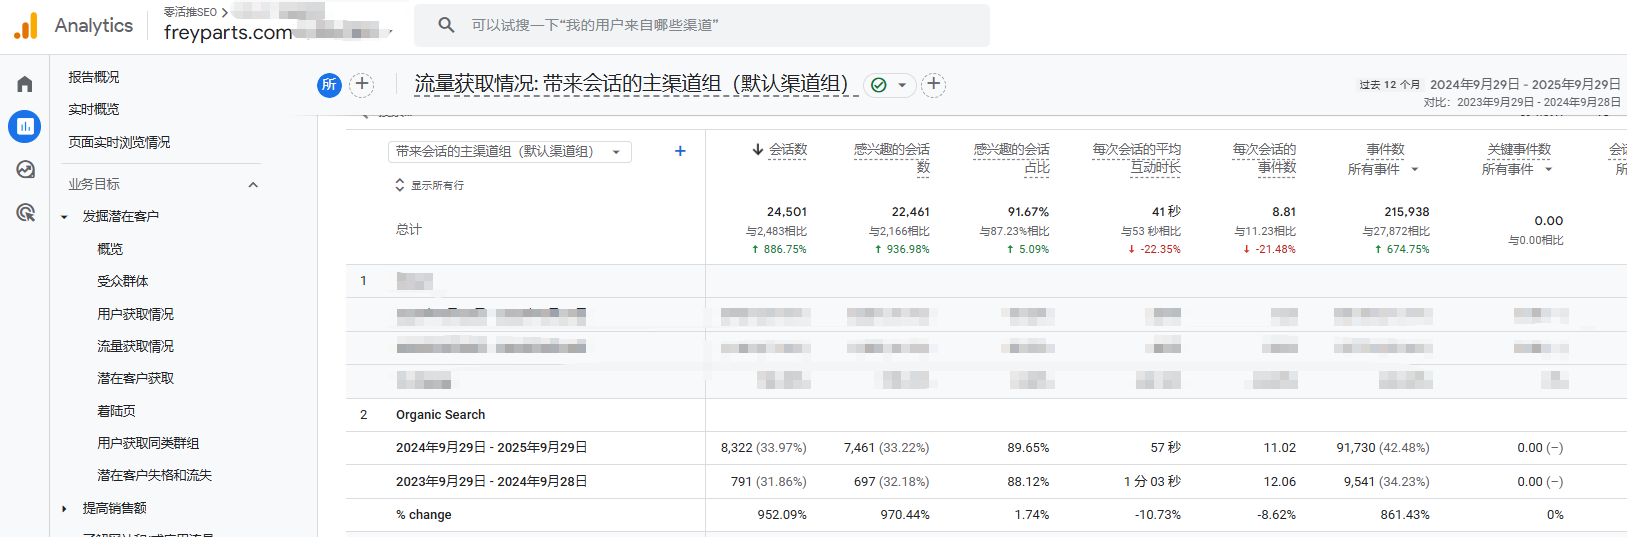The image size is (1627, 537).
Task: Collapse the 业务目标 section
Action: (253, 185)
